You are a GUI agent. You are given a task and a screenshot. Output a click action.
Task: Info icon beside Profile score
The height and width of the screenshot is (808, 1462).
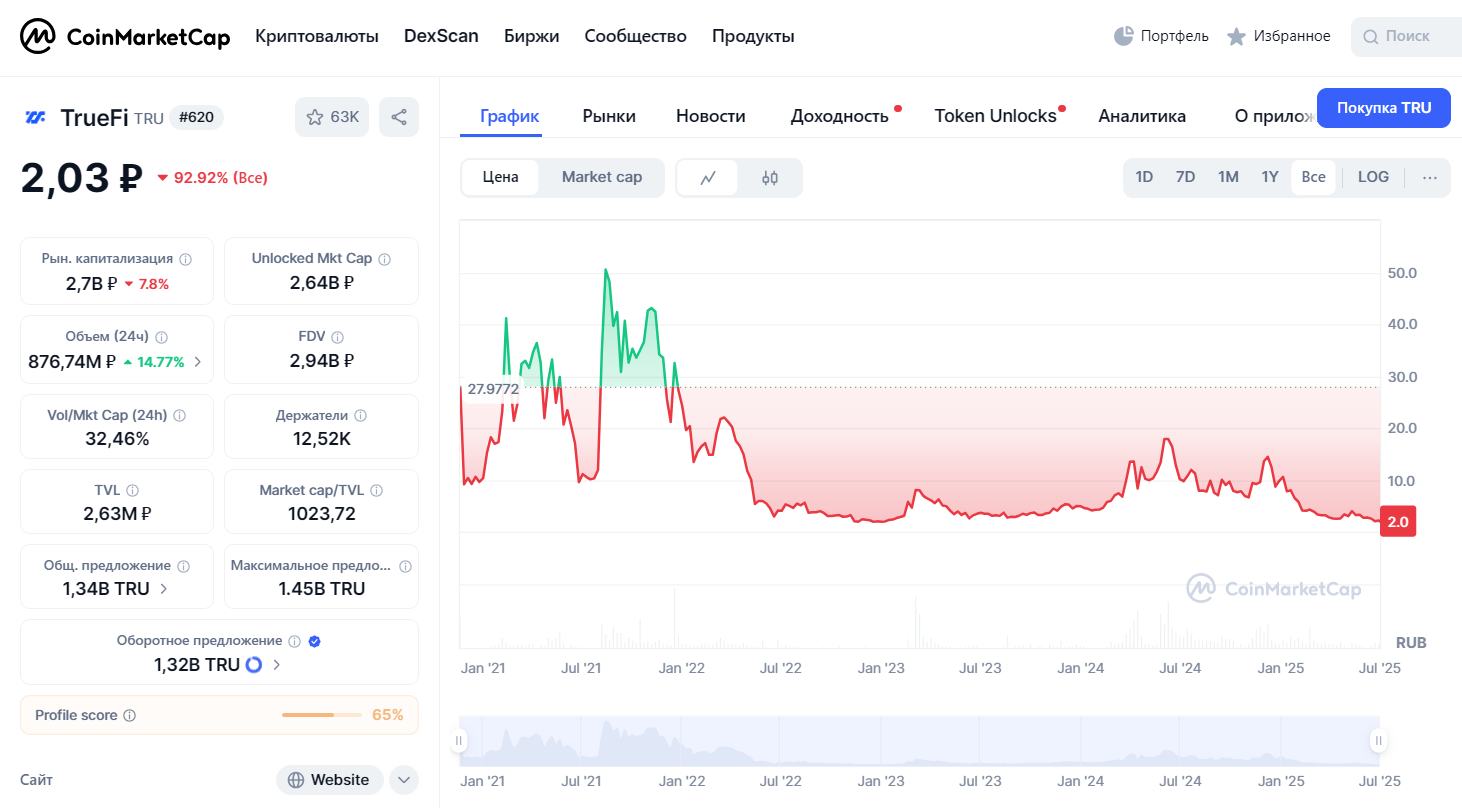coord(129,716)
